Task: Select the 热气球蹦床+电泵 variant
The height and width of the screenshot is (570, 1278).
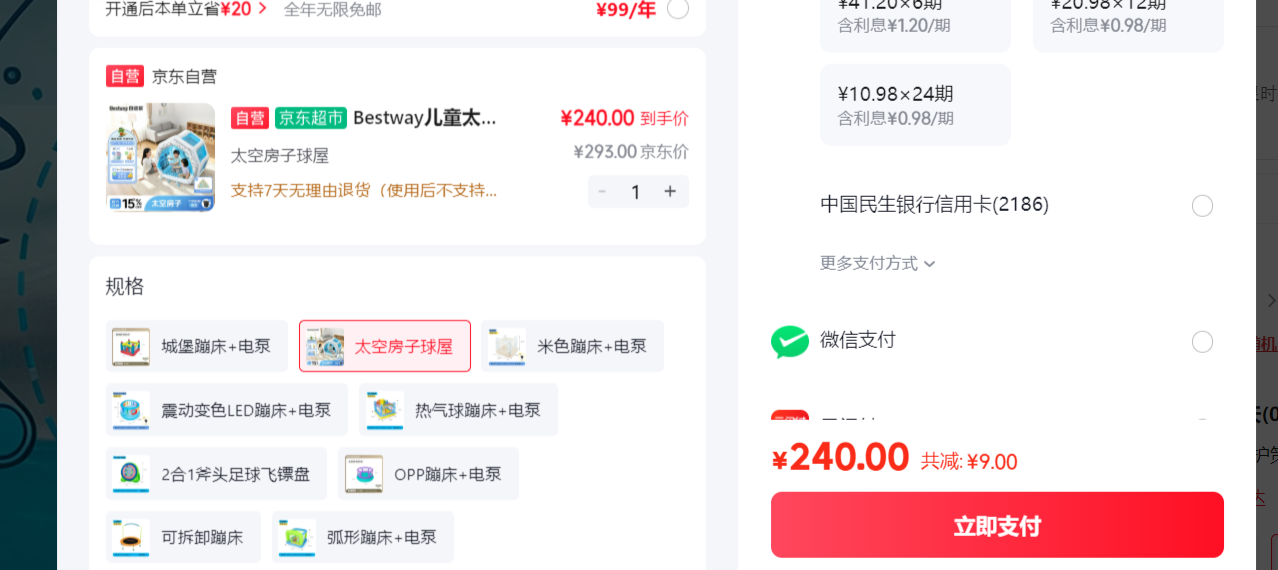Action: [x=458, y=410]
